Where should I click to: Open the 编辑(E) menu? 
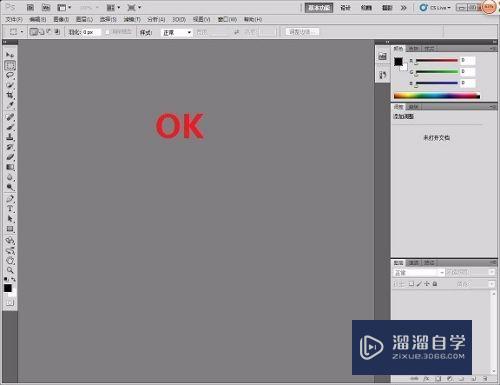point(38,20)
